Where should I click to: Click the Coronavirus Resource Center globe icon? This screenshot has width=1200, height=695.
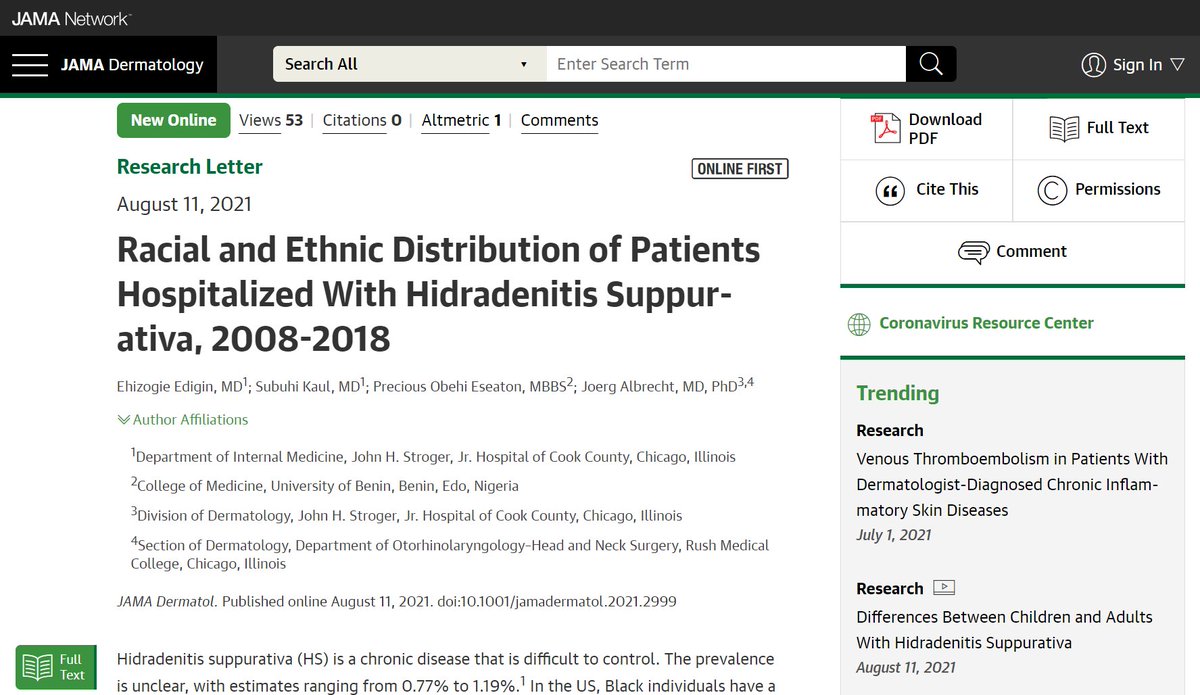(x=859, y=324)
